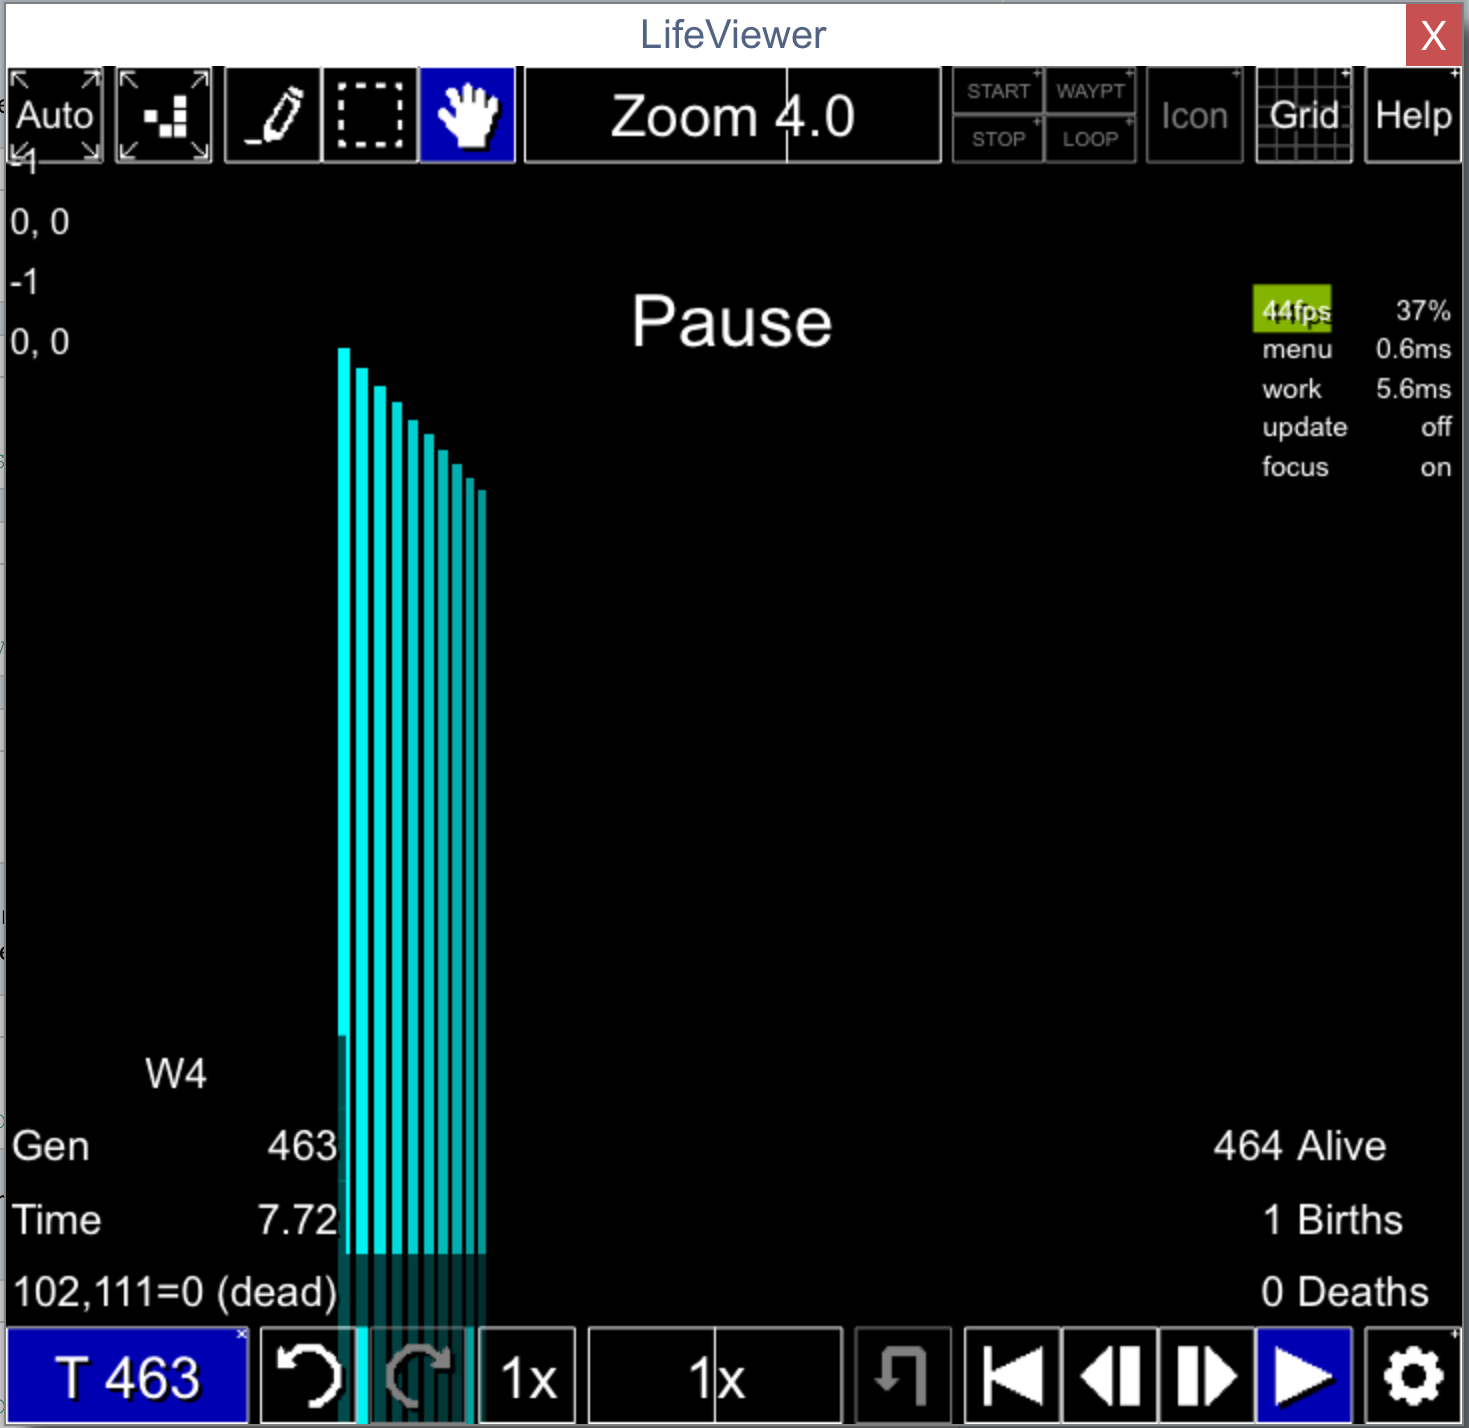This screenshot has width=1469, height=1428.
Task: Click the undo arrow icon
Action: pyautogui.click(x=308, y=1376)
